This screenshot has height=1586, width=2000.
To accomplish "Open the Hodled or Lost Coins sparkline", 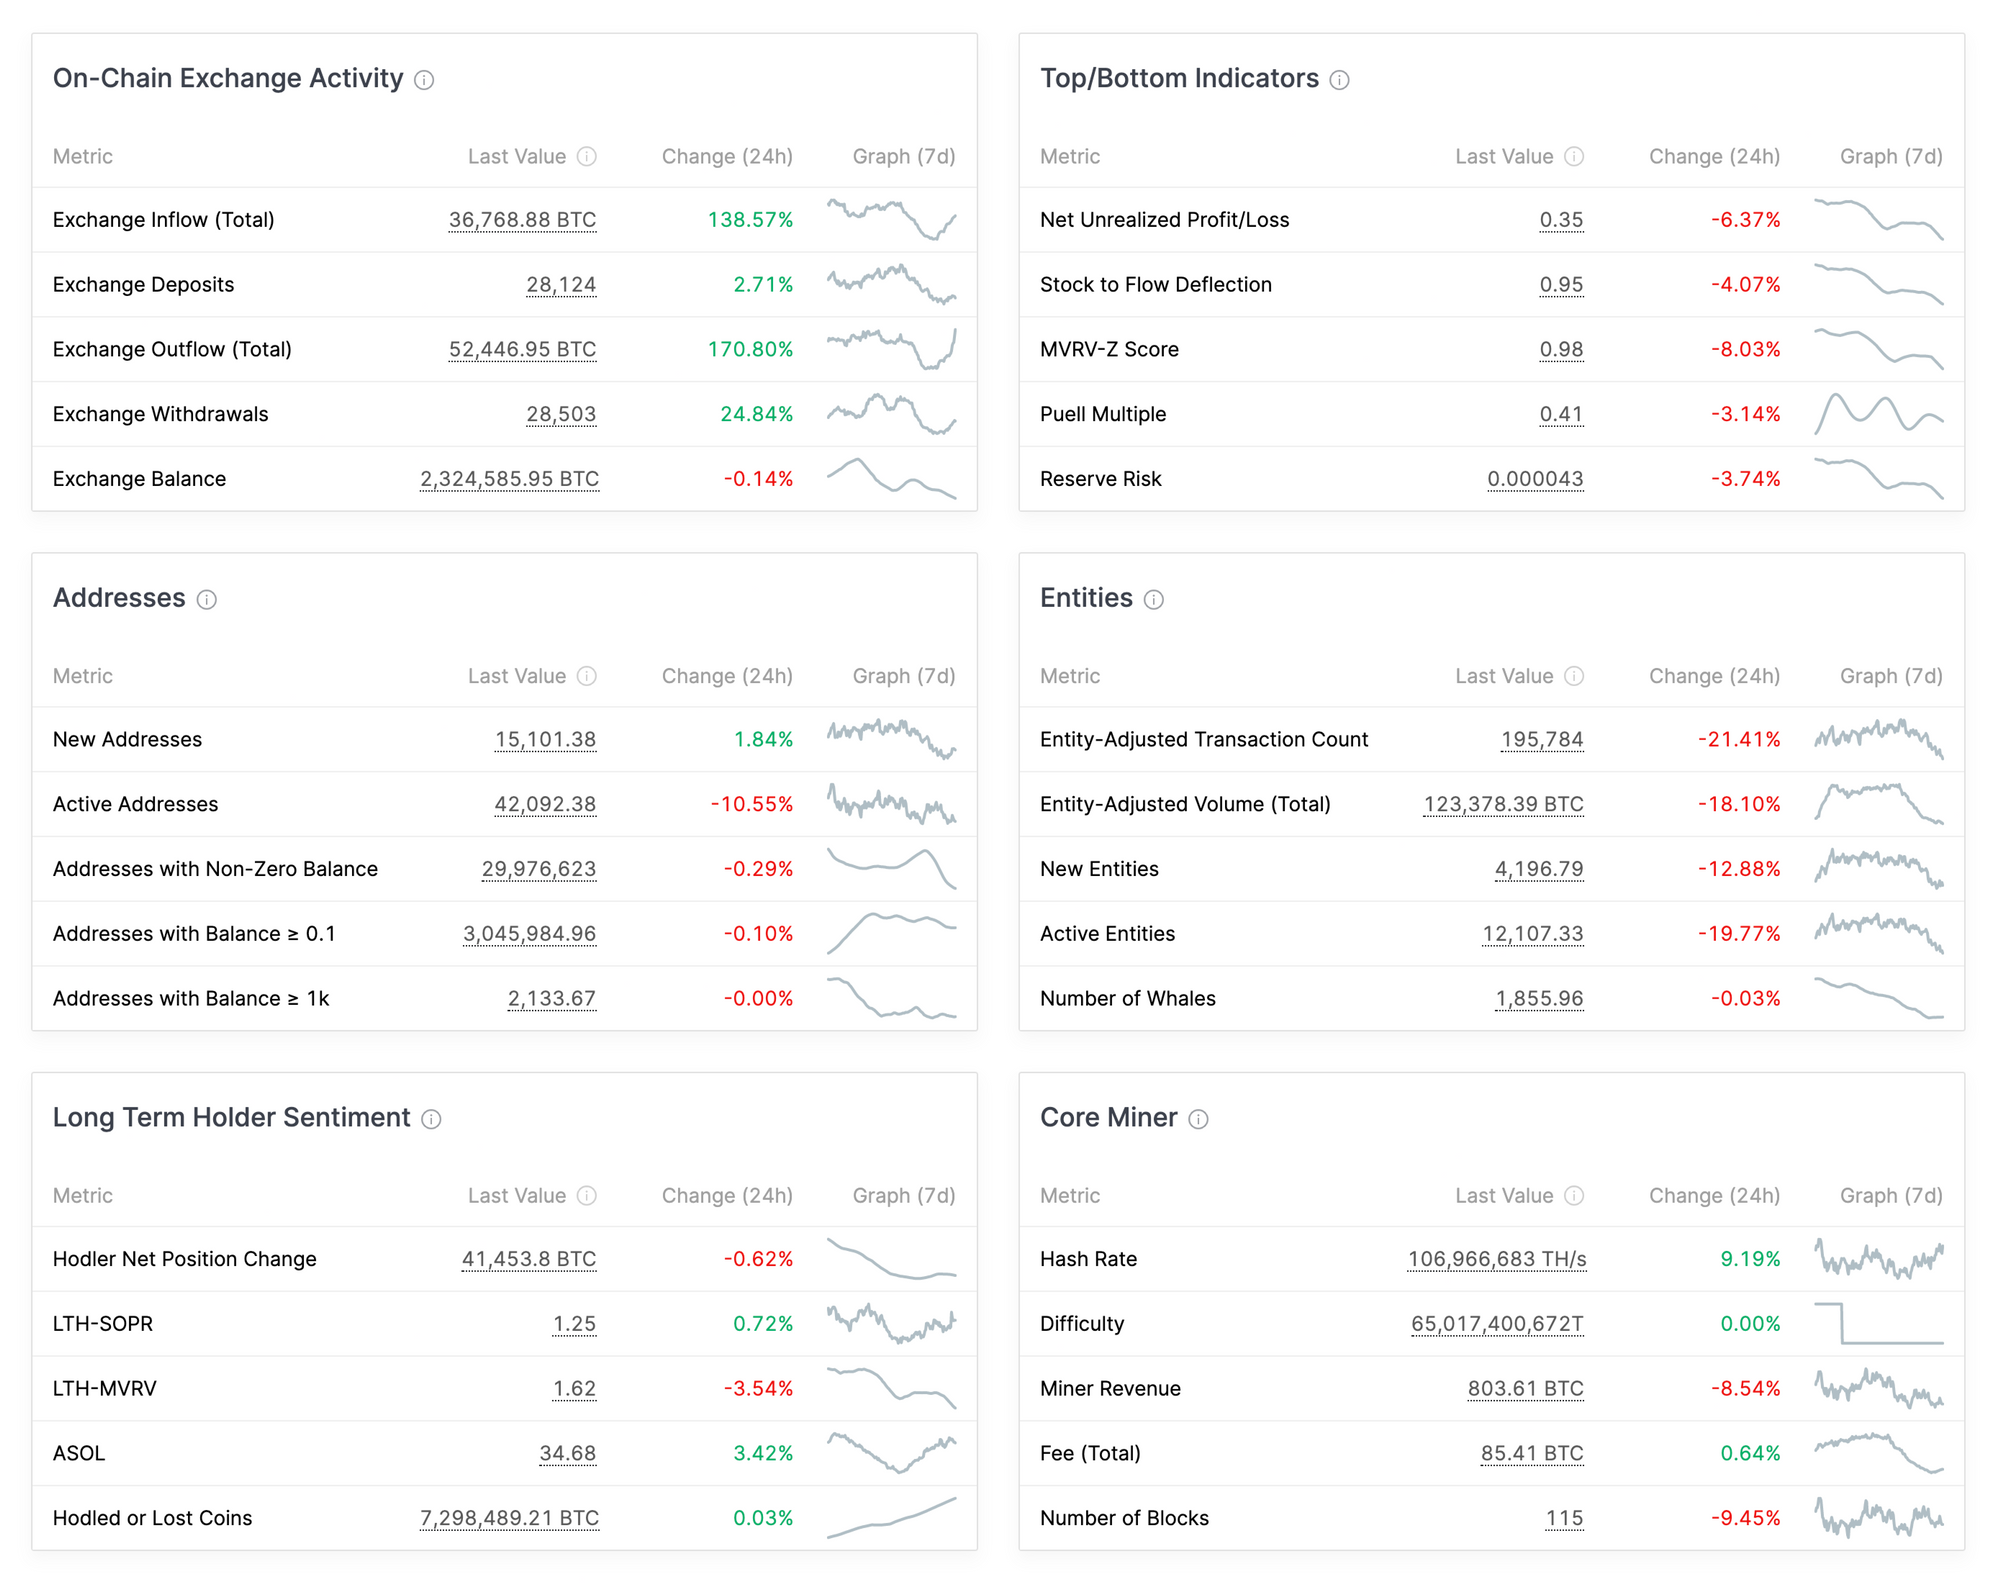I will (891, 1517).
